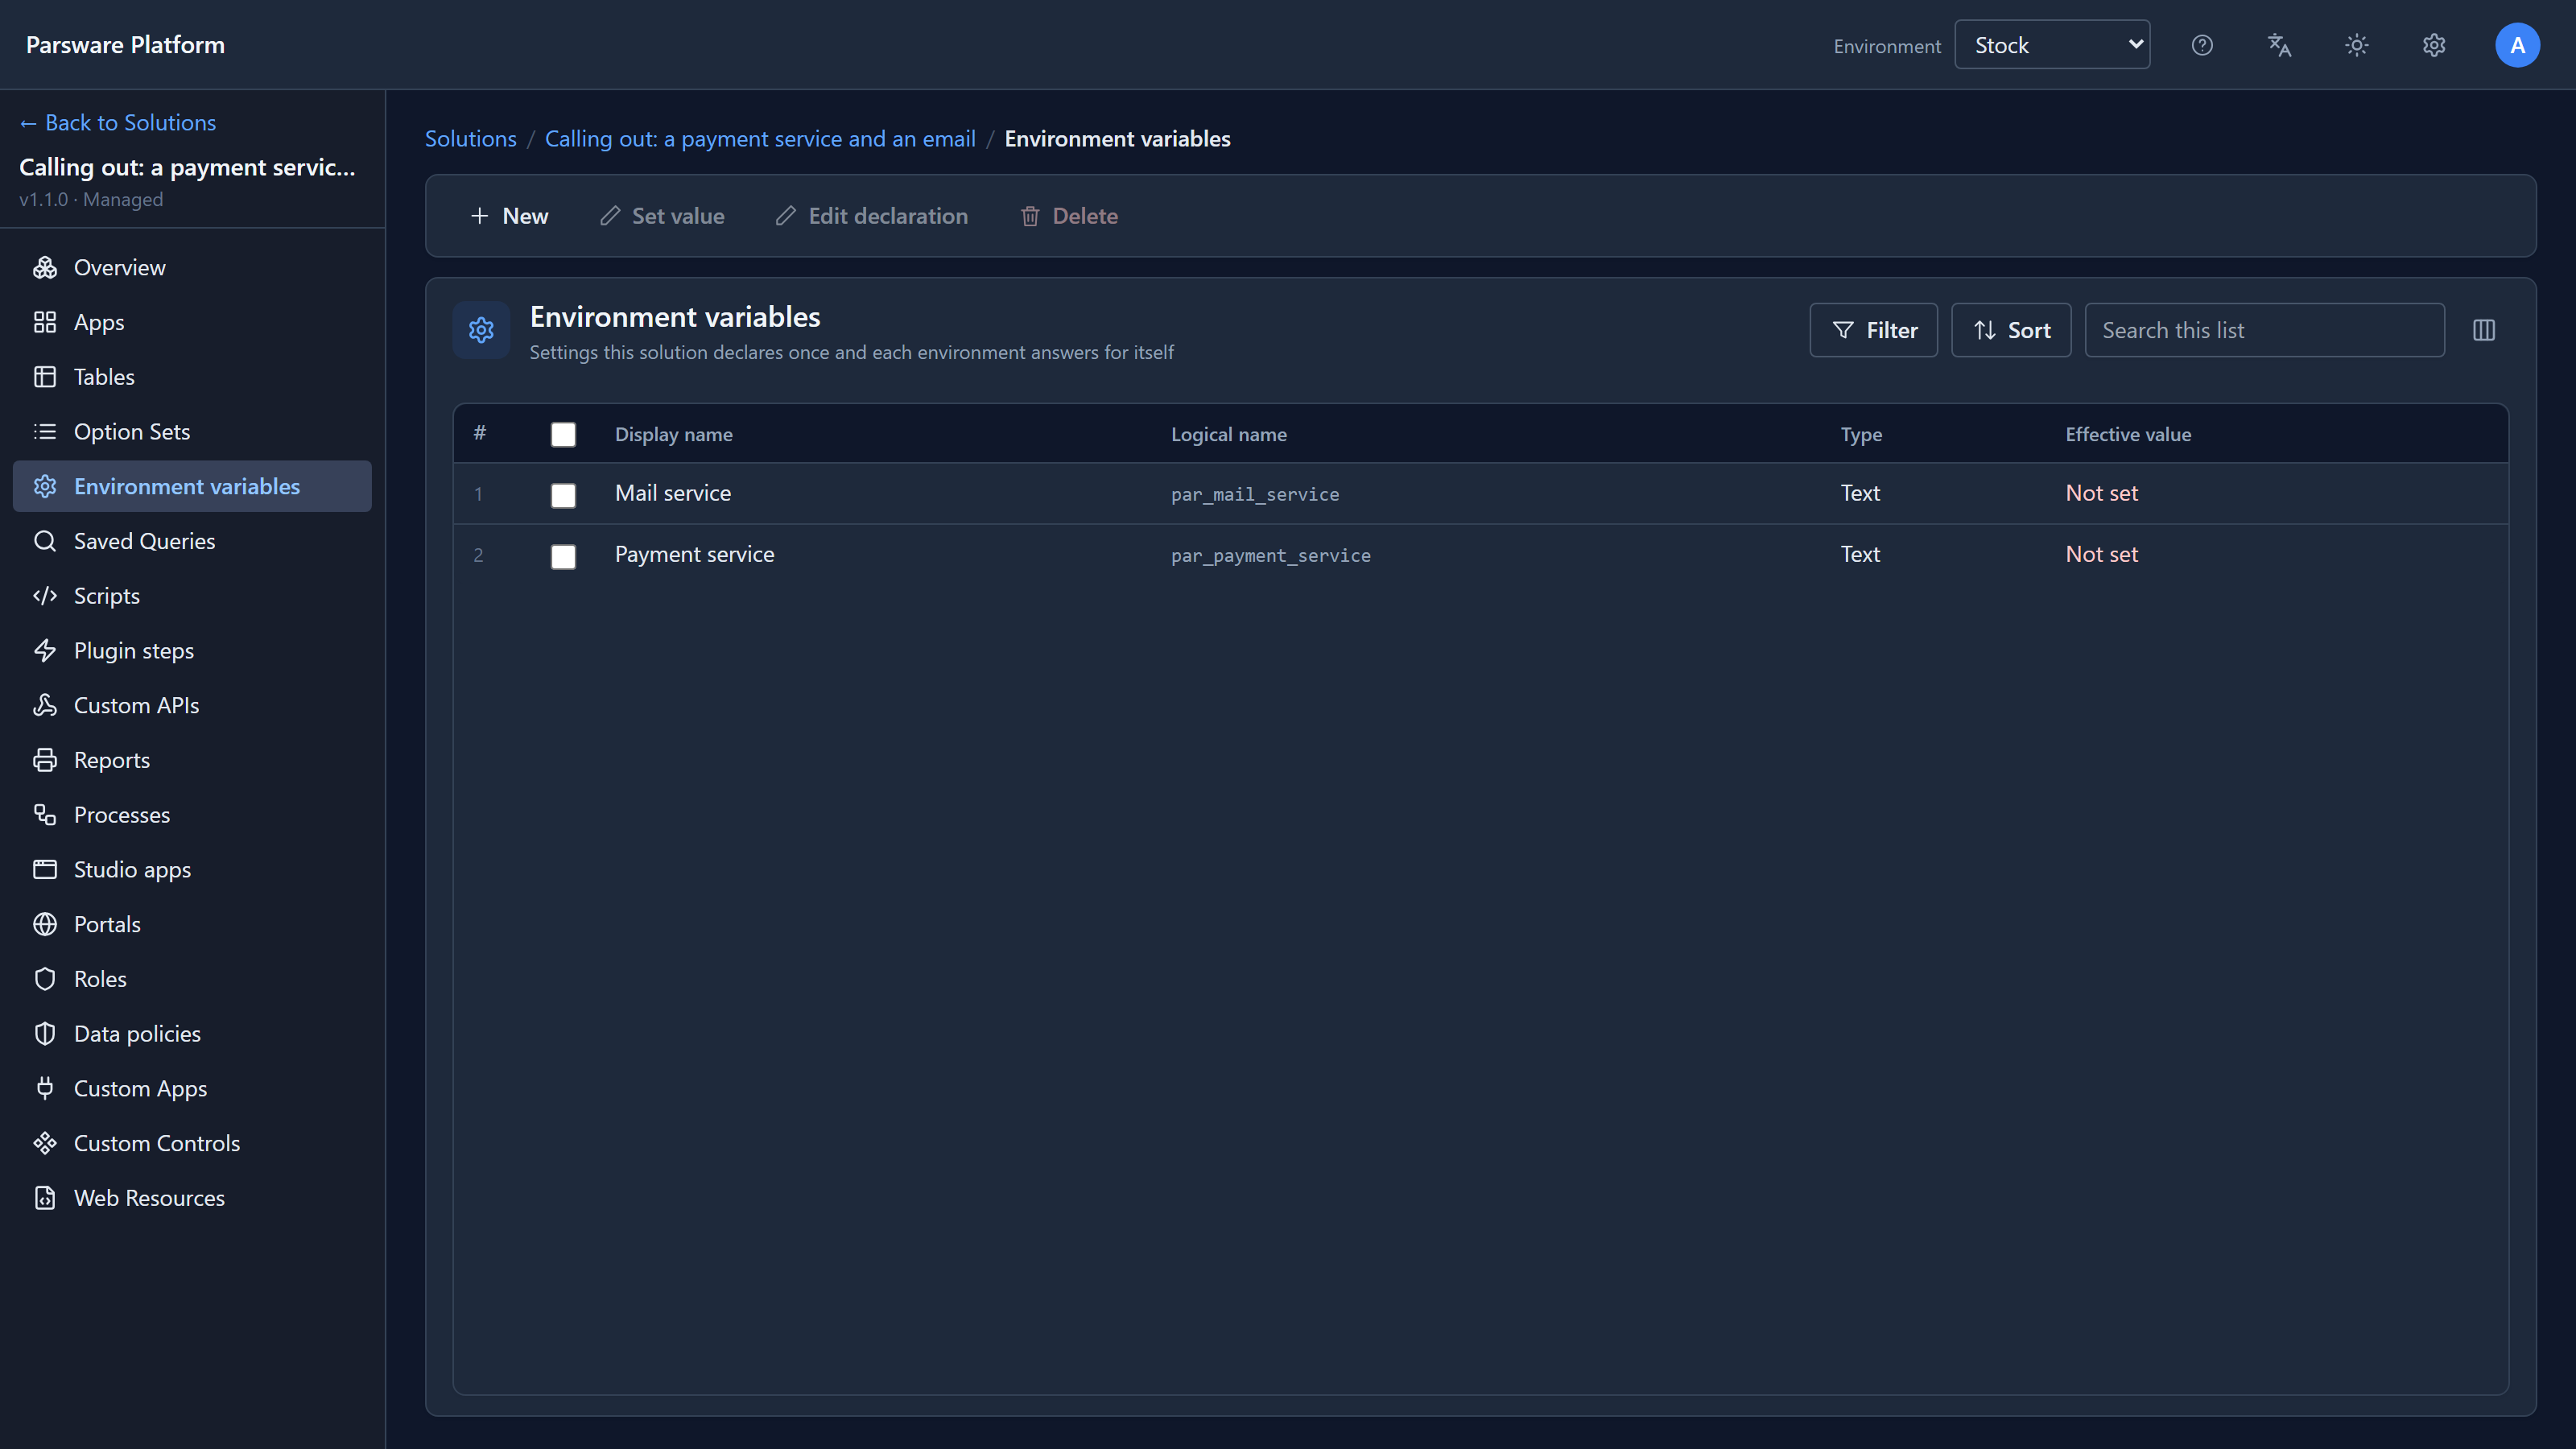Open Overview in the sidebar
Image resolution: width=2576 pixels, height=1449 pixels.
[x=192, y=267]
